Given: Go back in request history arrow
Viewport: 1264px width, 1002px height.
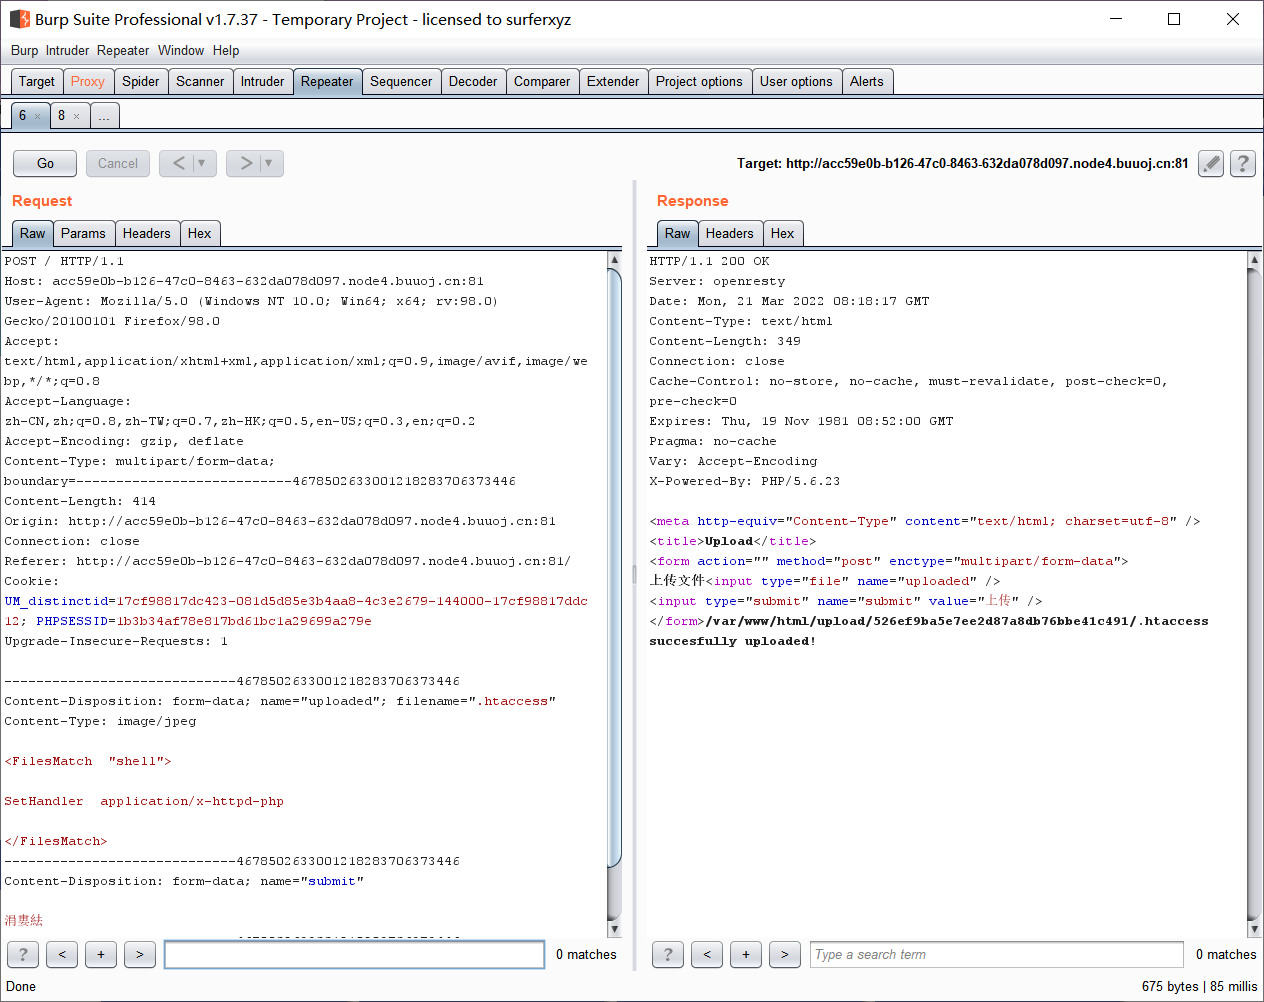Looking at the screenshot, I should click(178, 163).
